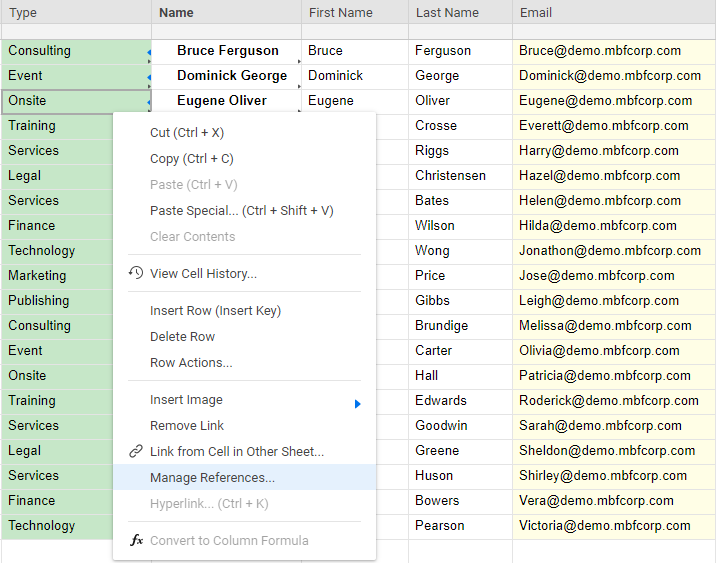Screen dimensions: 716x563
Task: Click the Last Name column header
Action: tap(447, 13)
